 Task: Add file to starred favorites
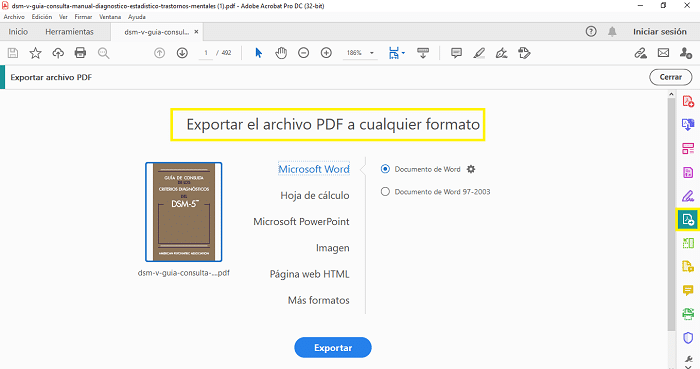35,53
